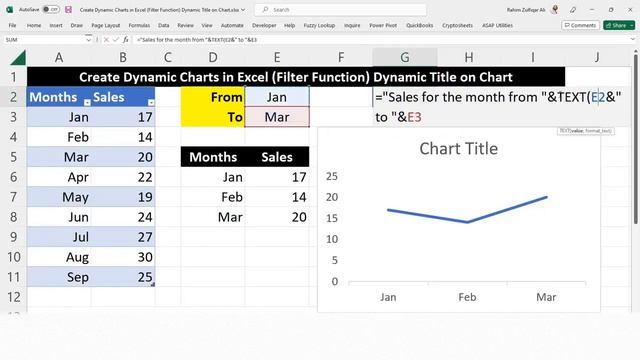Click the From cell containing Jan
The height and width of the screenshot is (360, 640).
(x=277, y=97)
